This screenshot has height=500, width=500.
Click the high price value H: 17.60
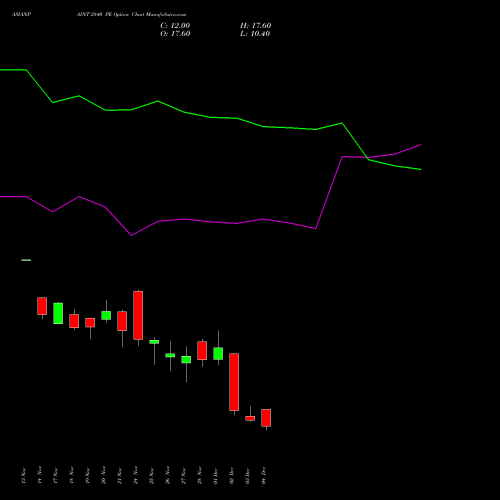coord(255,26)
